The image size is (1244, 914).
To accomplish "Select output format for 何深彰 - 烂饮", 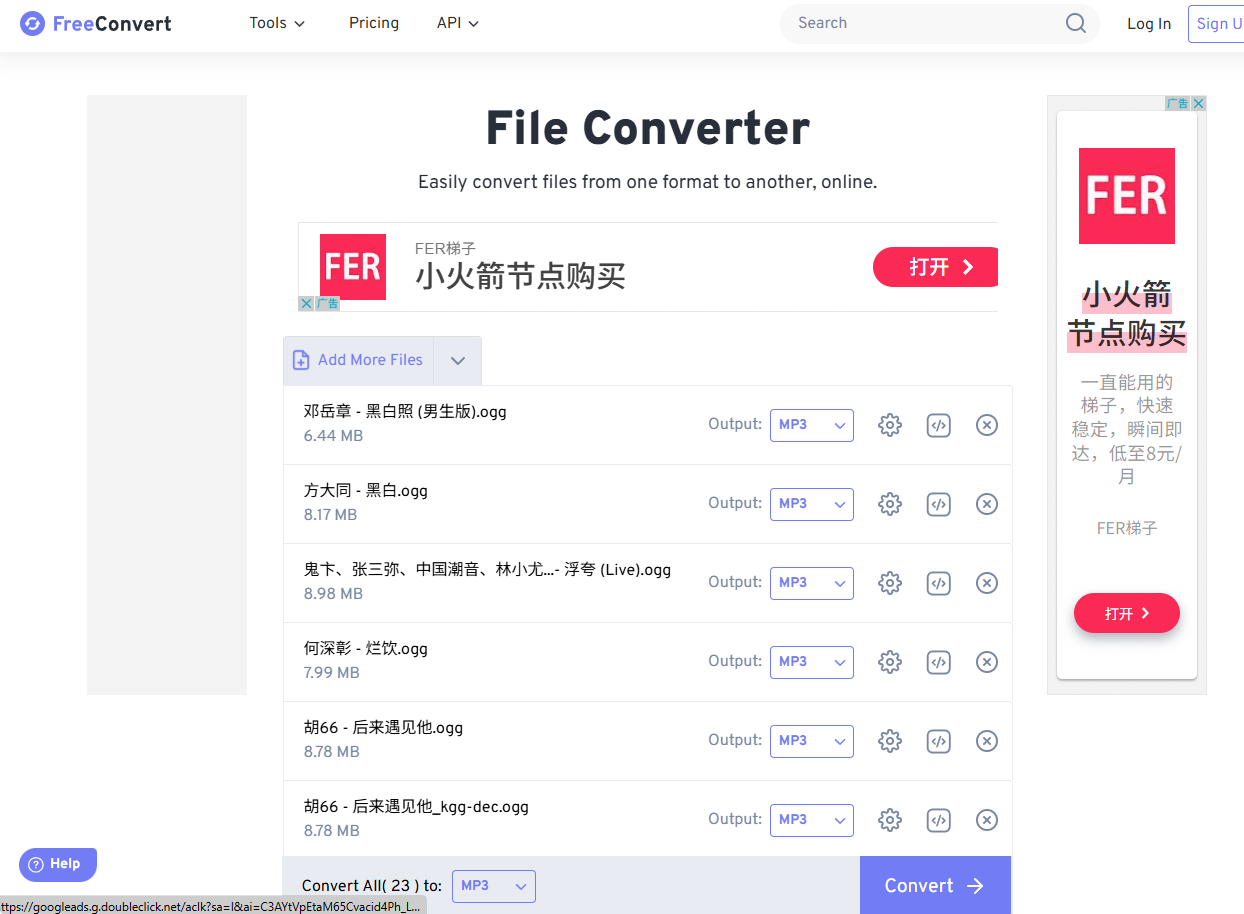I will [x=812, y=662].
